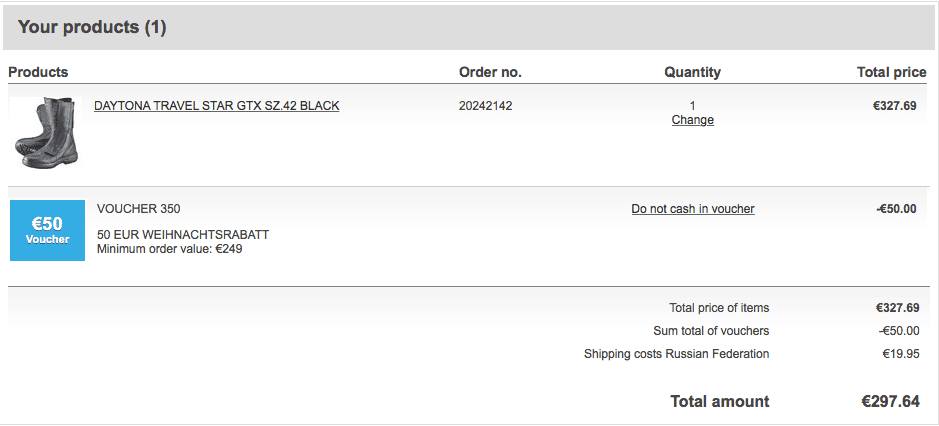939x426 pixels.
Task: Click the Total price of items label
Action: click(719, 308)
